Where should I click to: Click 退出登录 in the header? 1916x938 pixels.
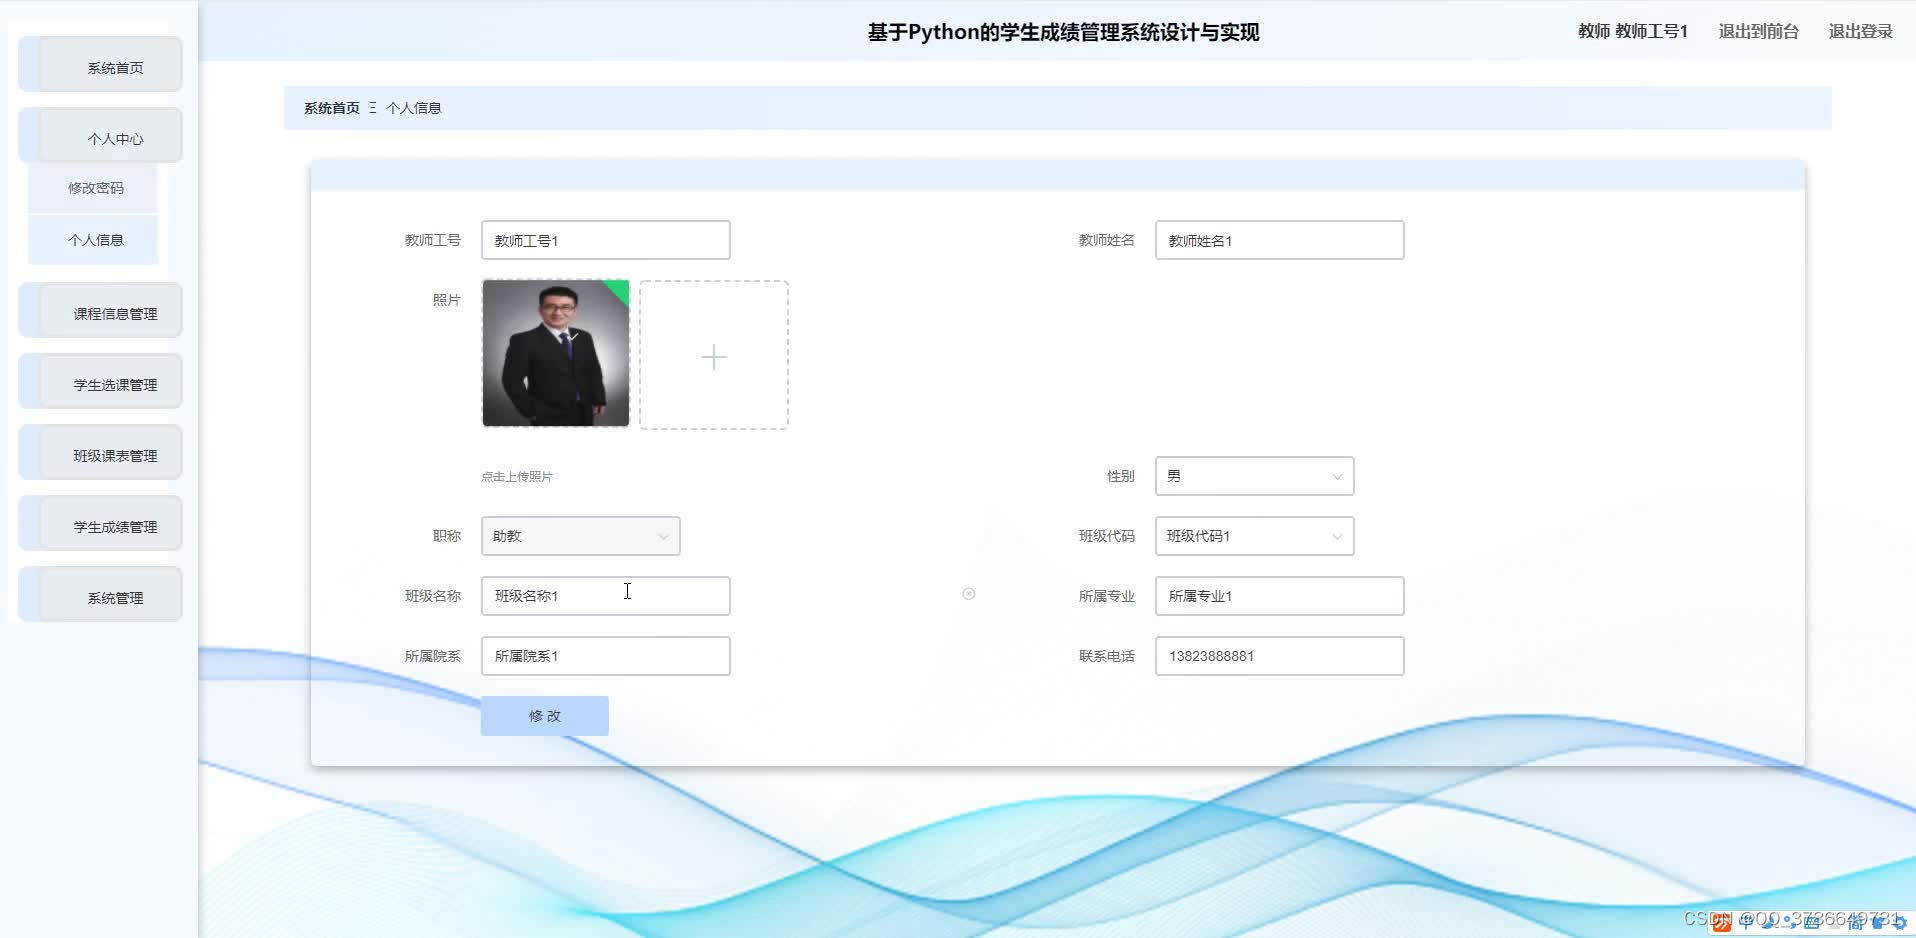pyautogui.click(x=1860, y=32)
